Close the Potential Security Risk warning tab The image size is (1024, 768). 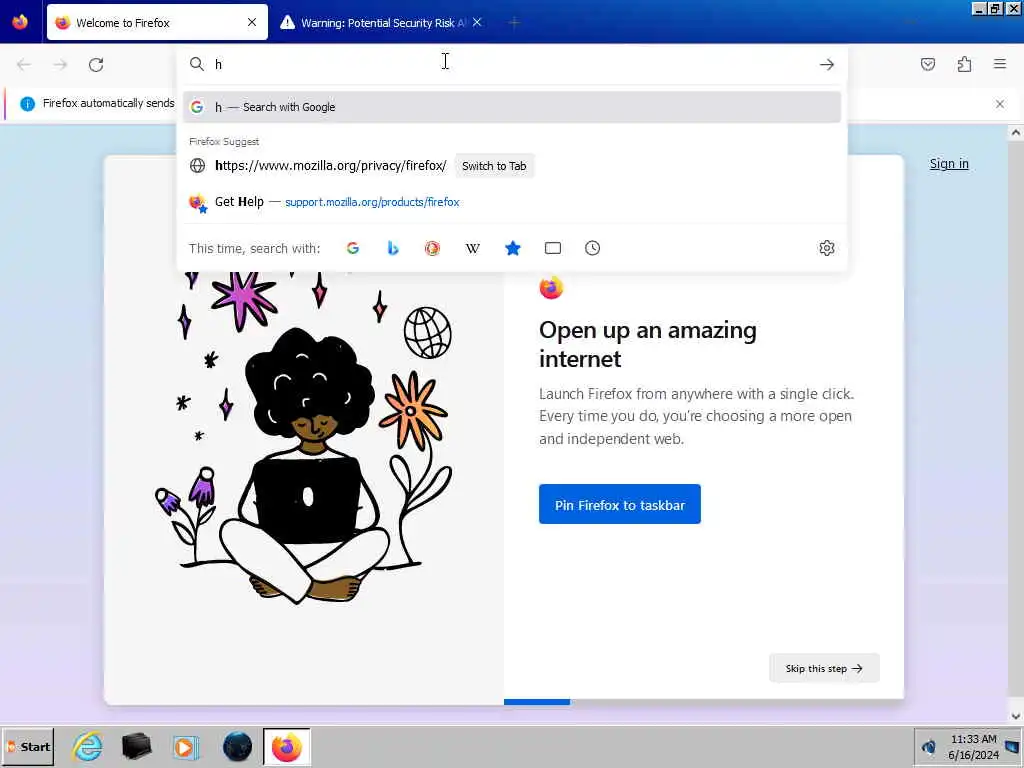click(x=477, y=22)
